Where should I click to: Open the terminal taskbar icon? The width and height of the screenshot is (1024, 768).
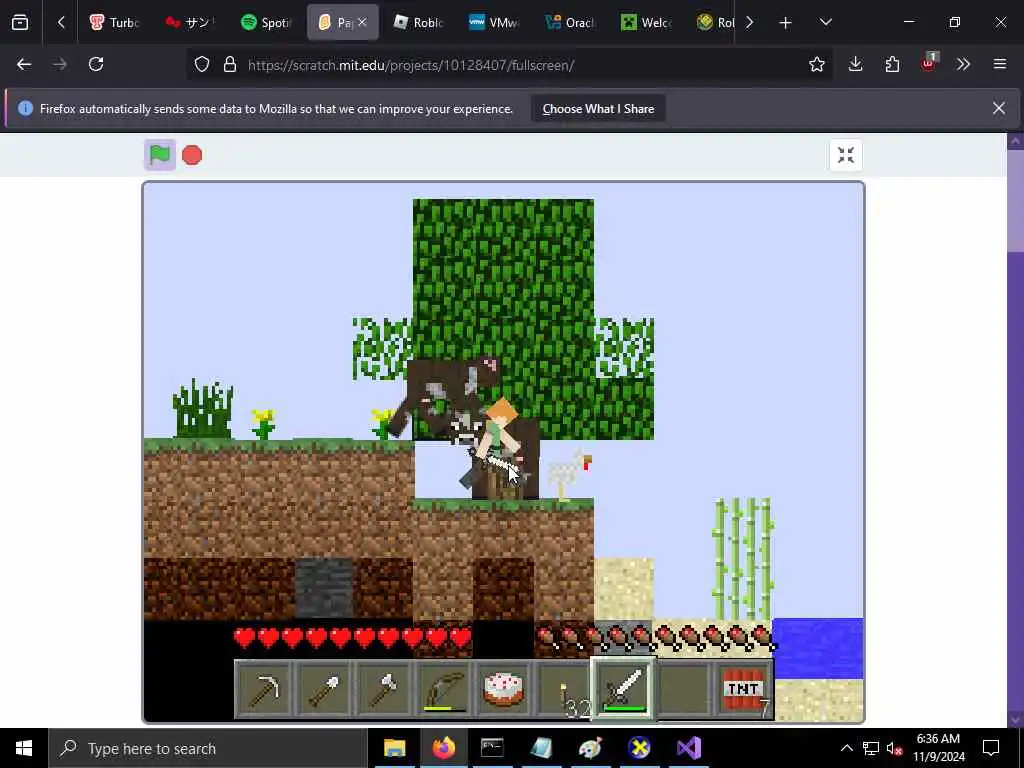(492, 748)
